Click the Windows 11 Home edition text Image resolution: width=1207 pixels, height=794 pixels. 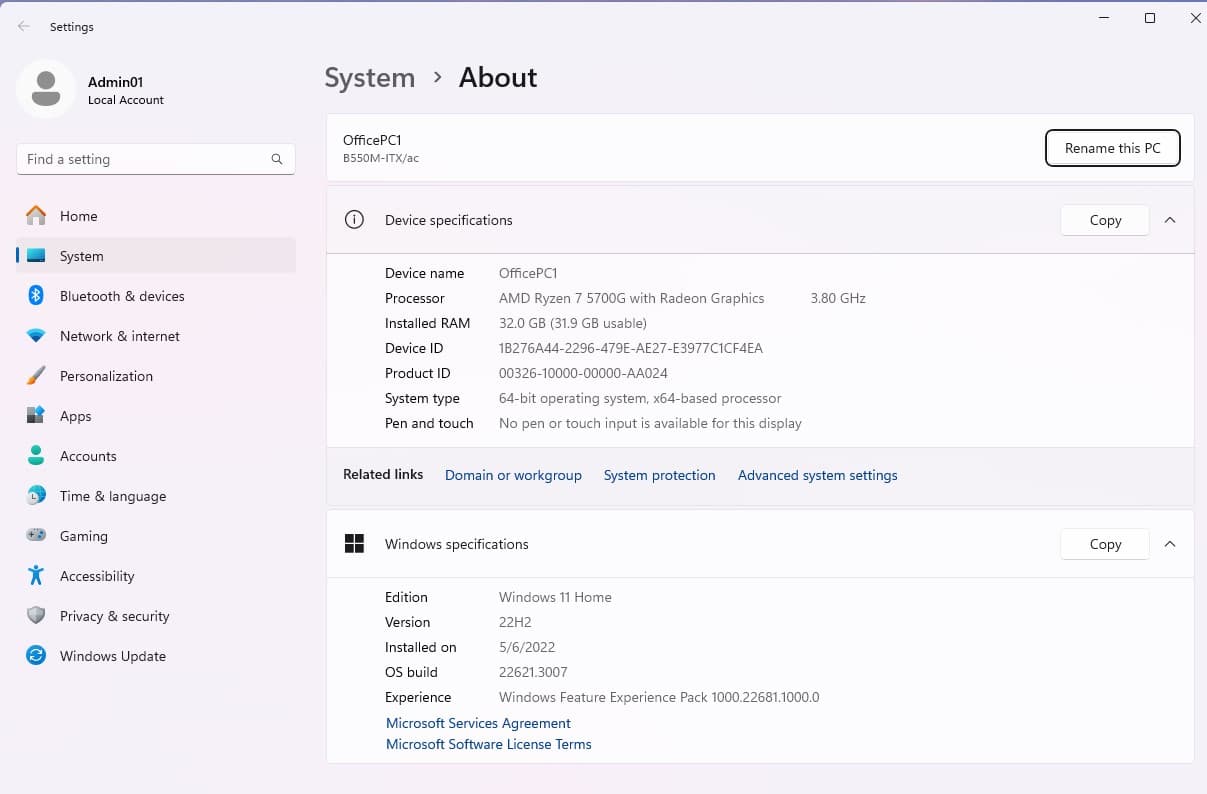tap(555, 597)
